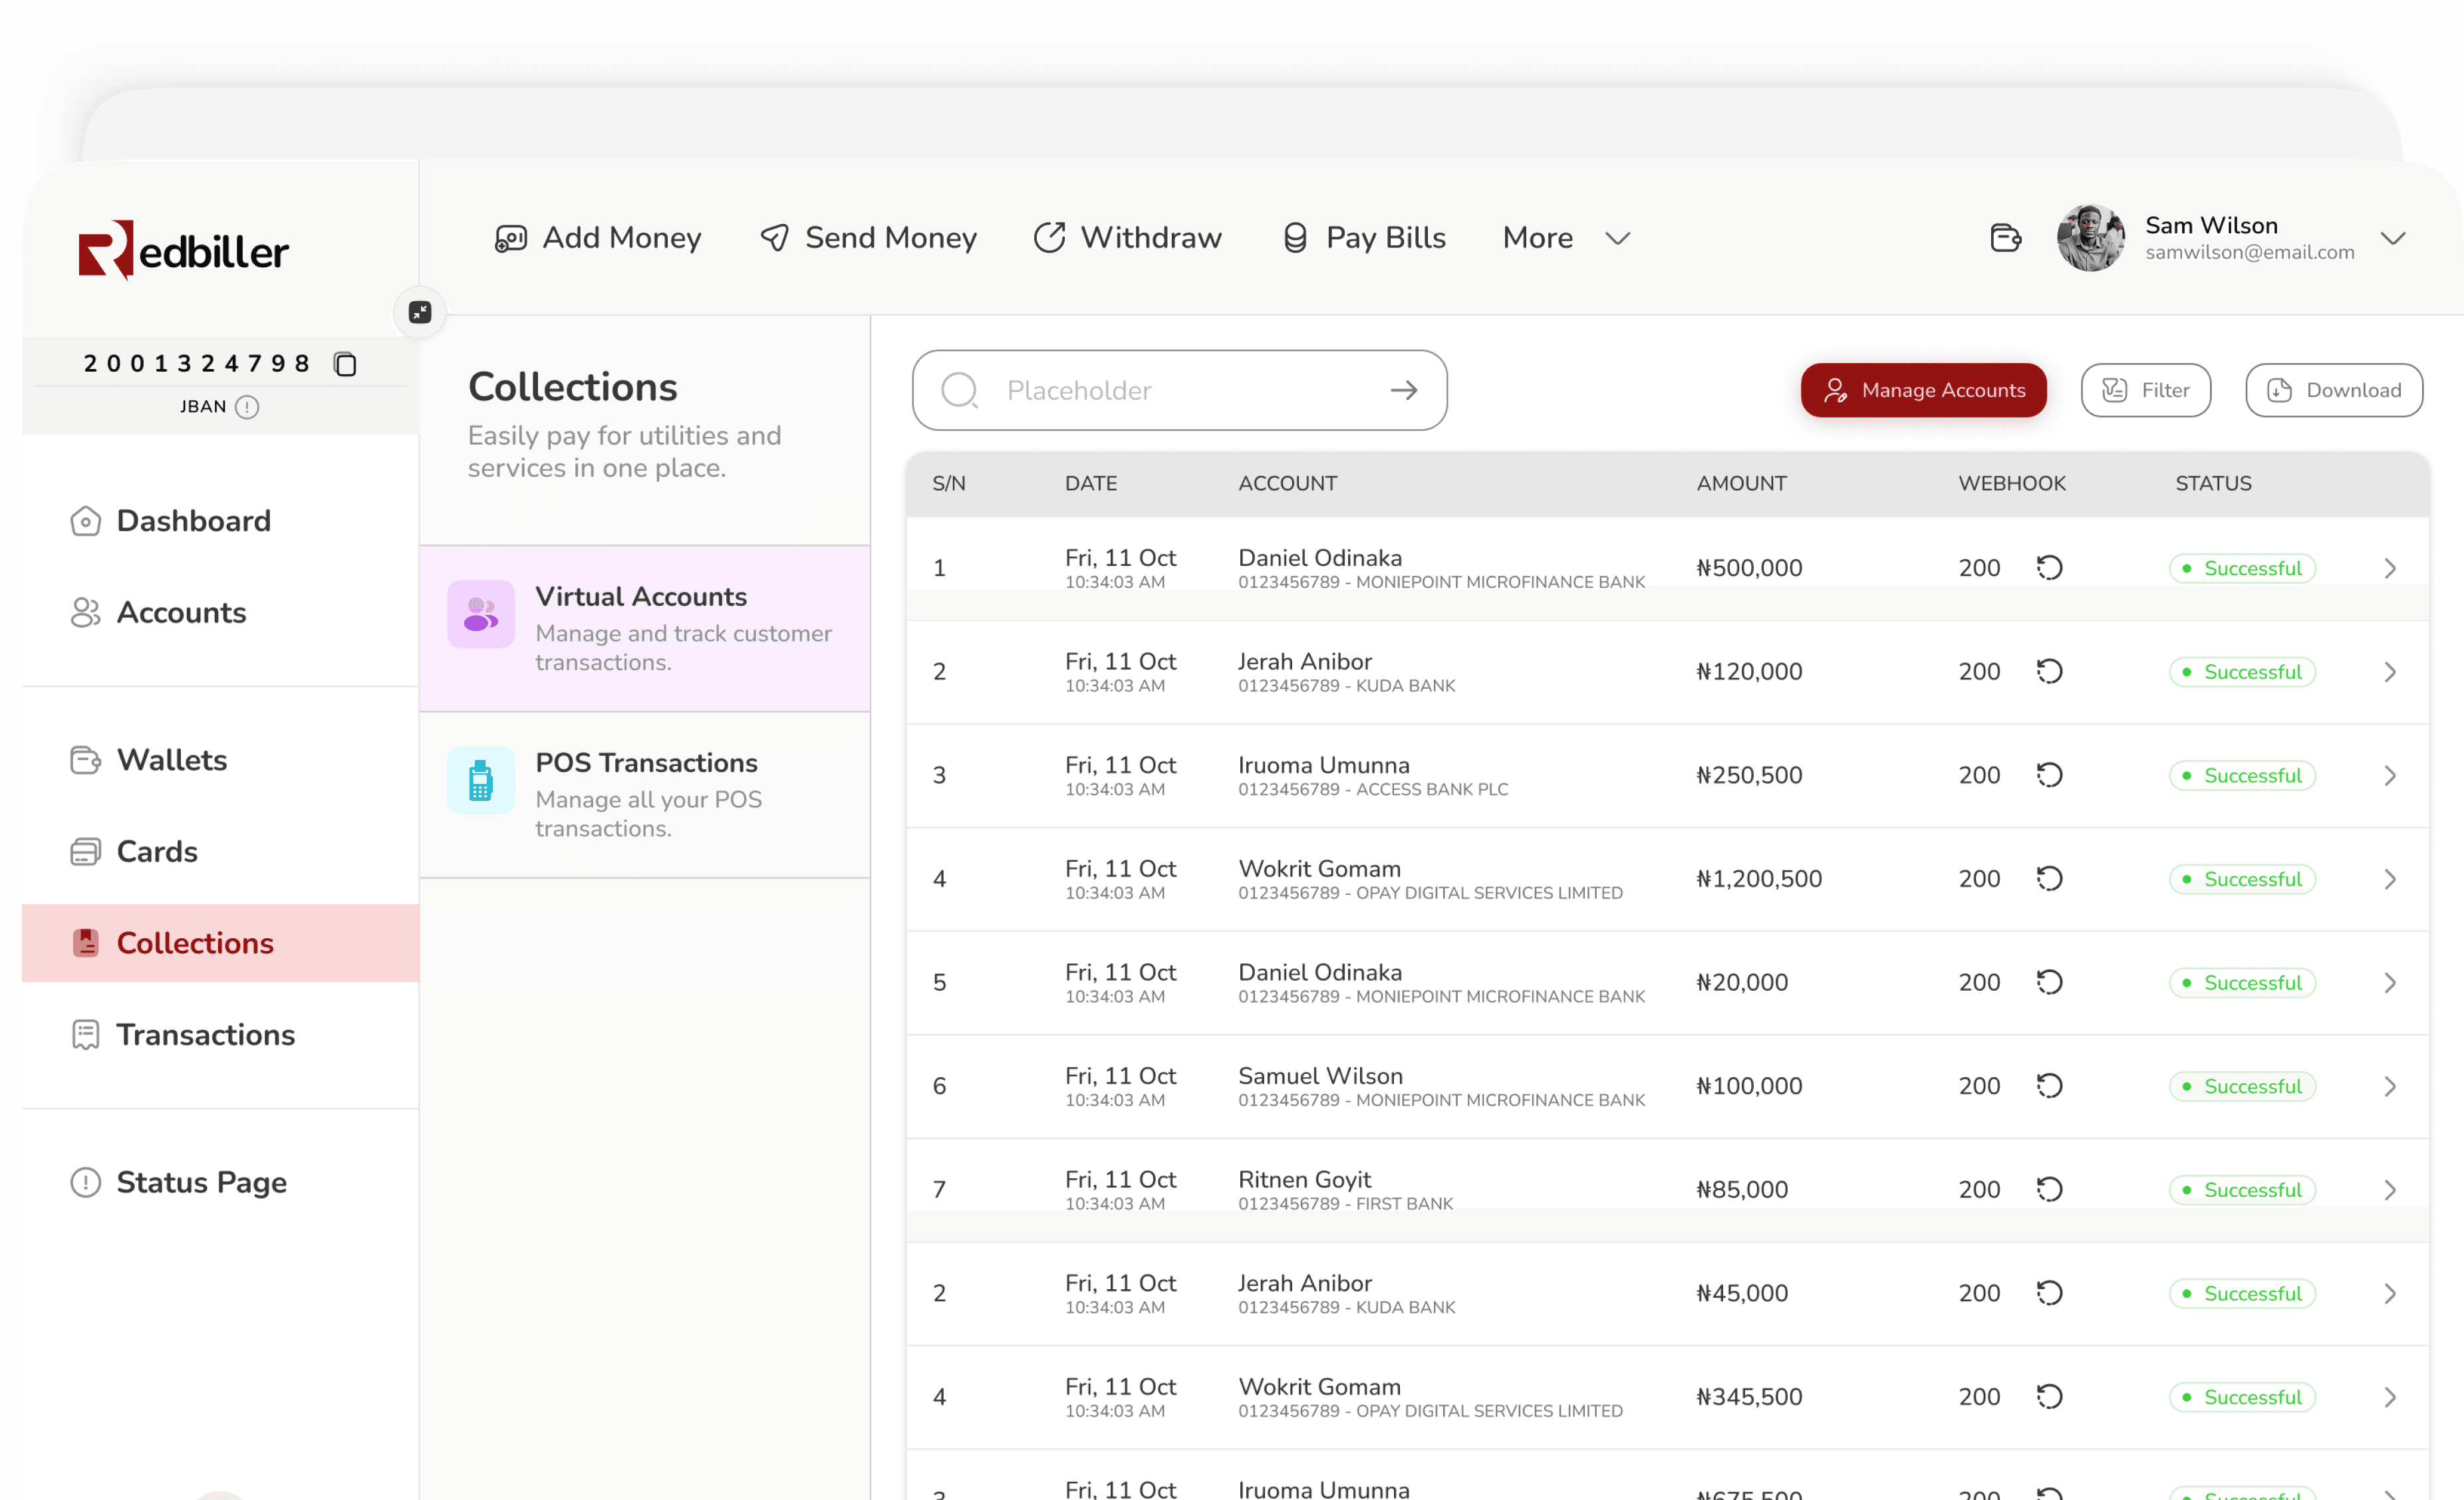Expand row details for Wokrit Gomam ₦1,200,500
This screenshot has width=2464, height=1500.
[2390, 879]
